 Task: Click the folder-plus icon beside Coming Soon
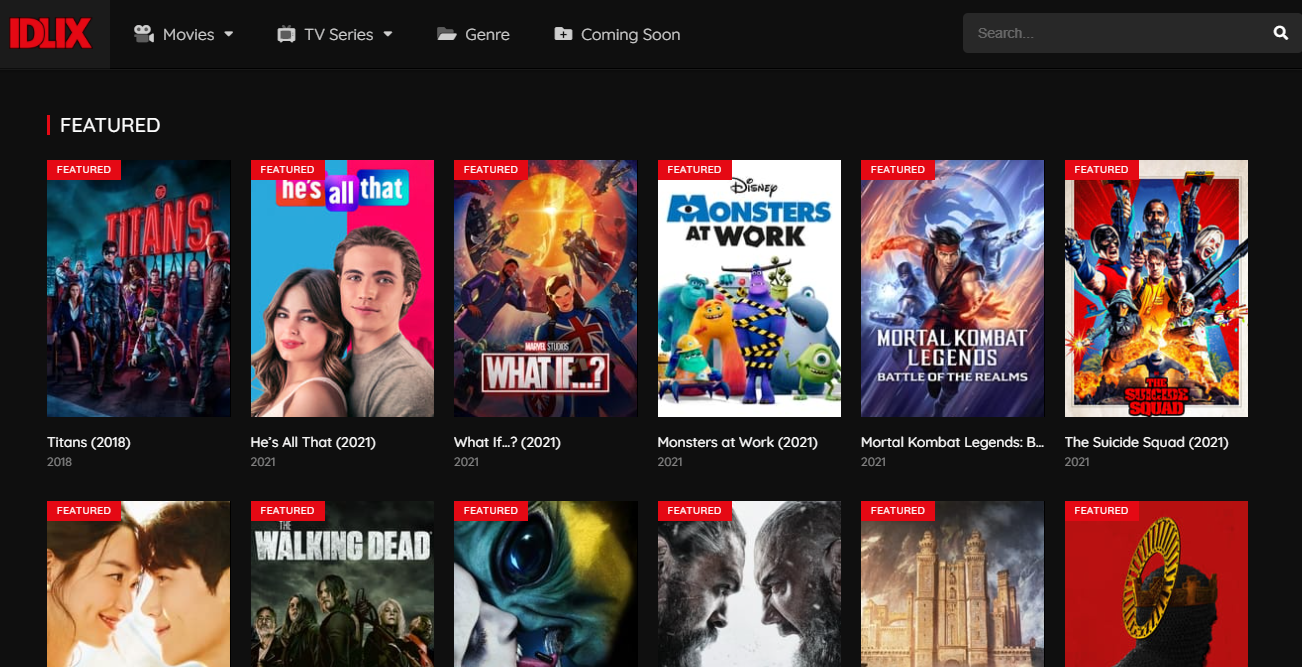[x=563, y=34]
